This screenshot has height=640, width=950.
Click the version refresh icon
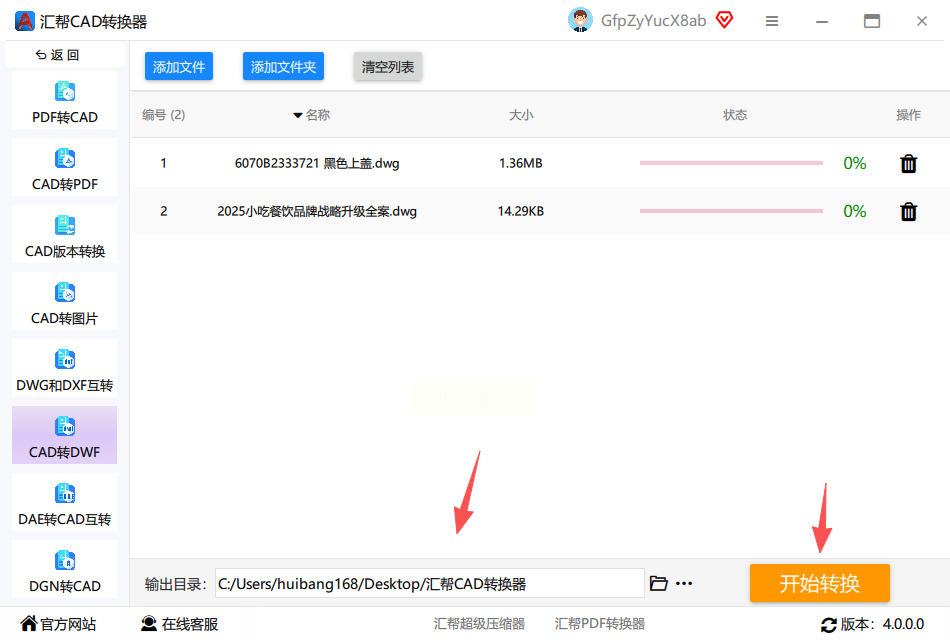click(x=828, y=625)
